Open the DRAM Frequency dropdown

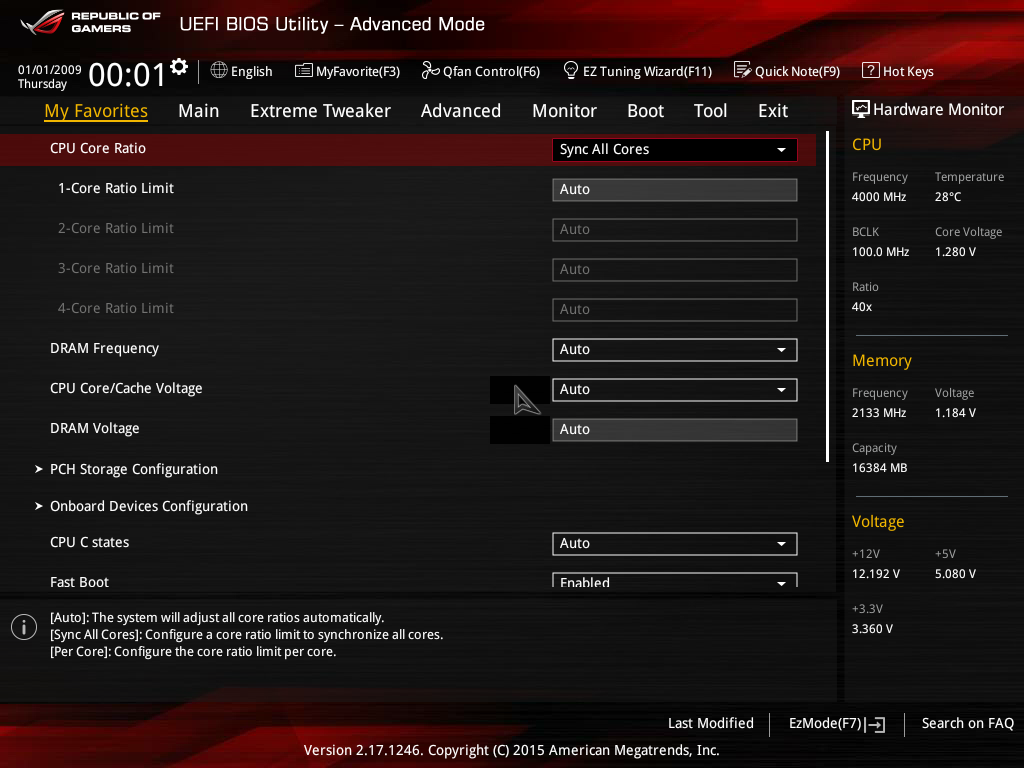point(674,350)
